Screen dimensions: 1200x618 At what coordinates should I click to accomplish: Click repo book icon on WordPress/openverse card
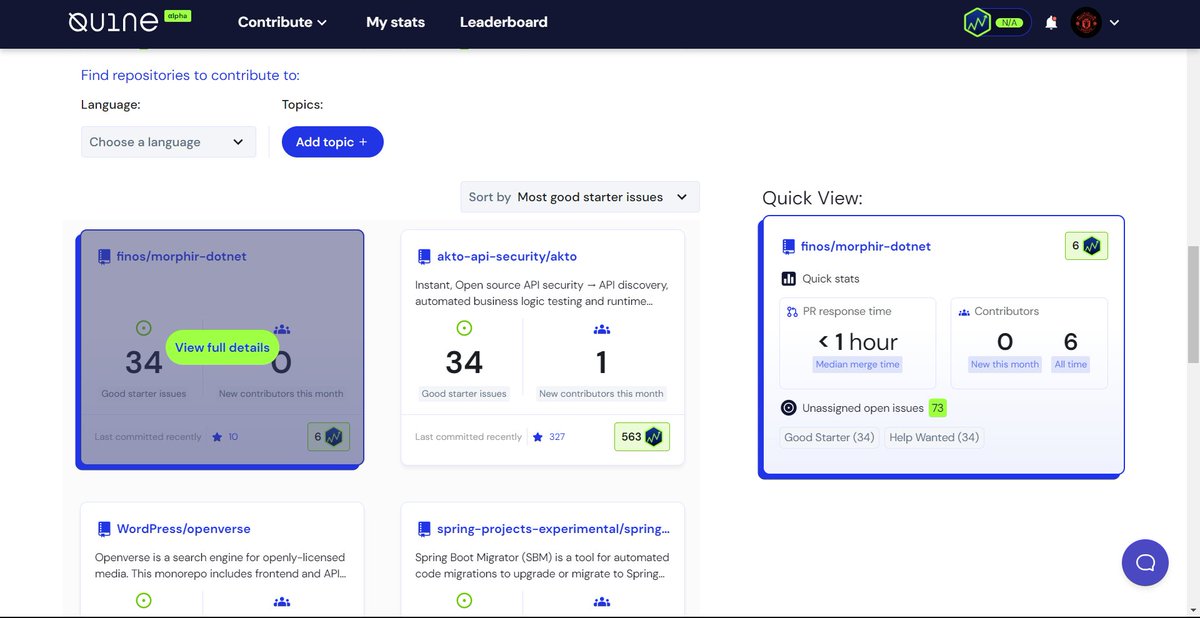(x=104, y=529)
